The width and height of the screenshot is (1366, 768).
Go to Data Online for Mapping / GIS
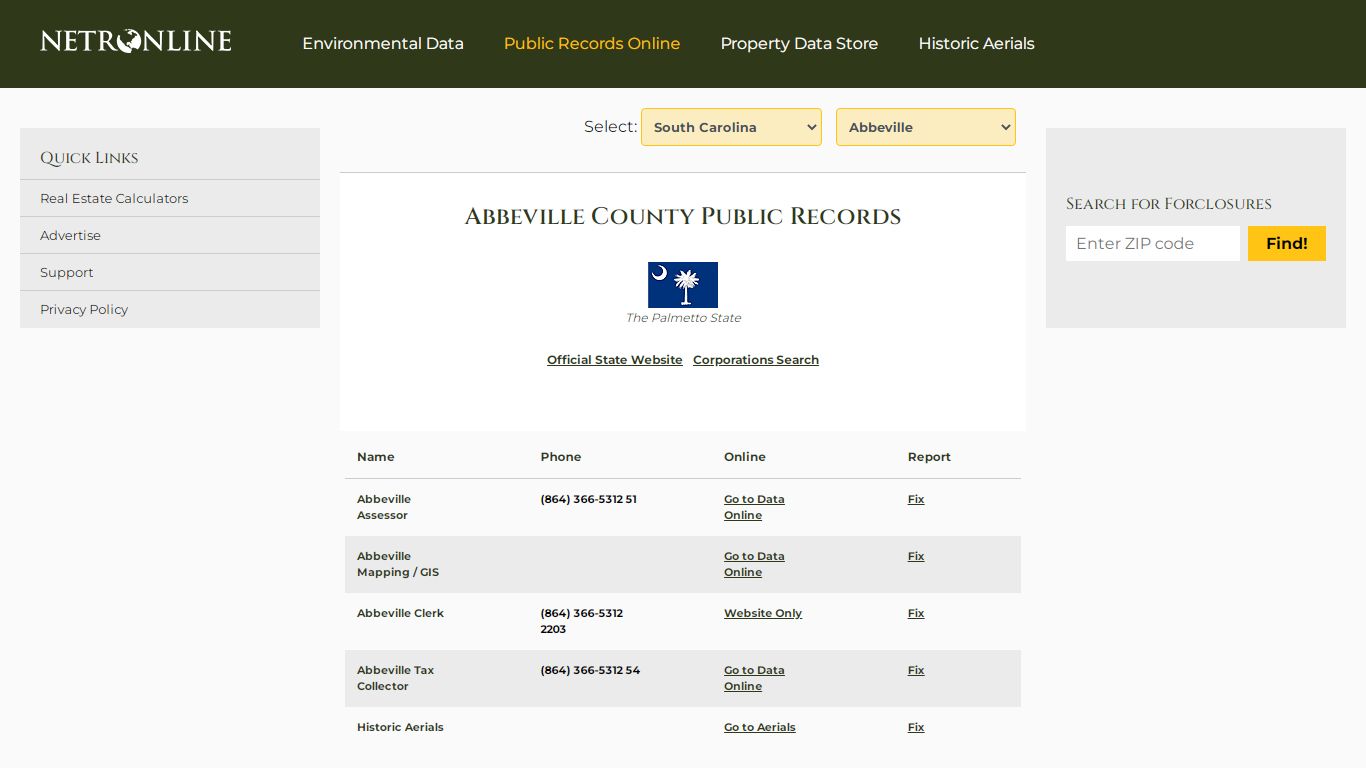(x=754, y=564)
